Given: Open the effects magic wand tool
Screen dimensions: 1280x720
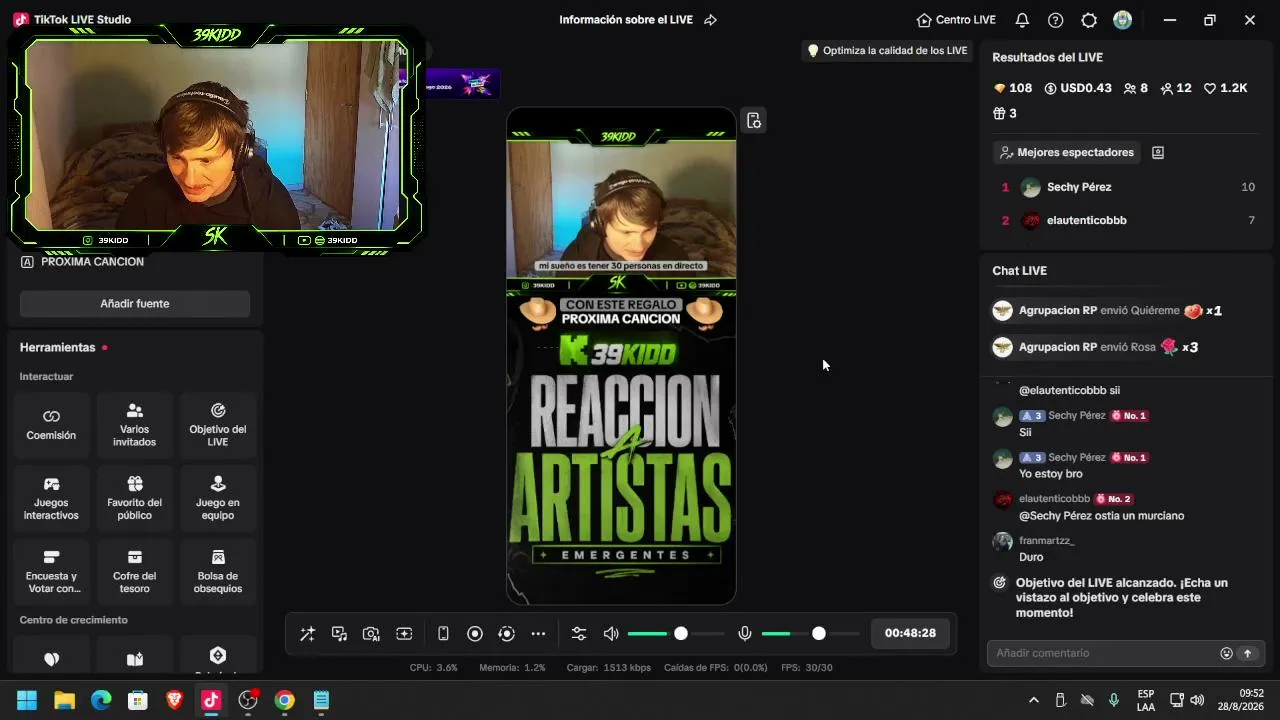Looking at the screenshot, I should (307, 634).
